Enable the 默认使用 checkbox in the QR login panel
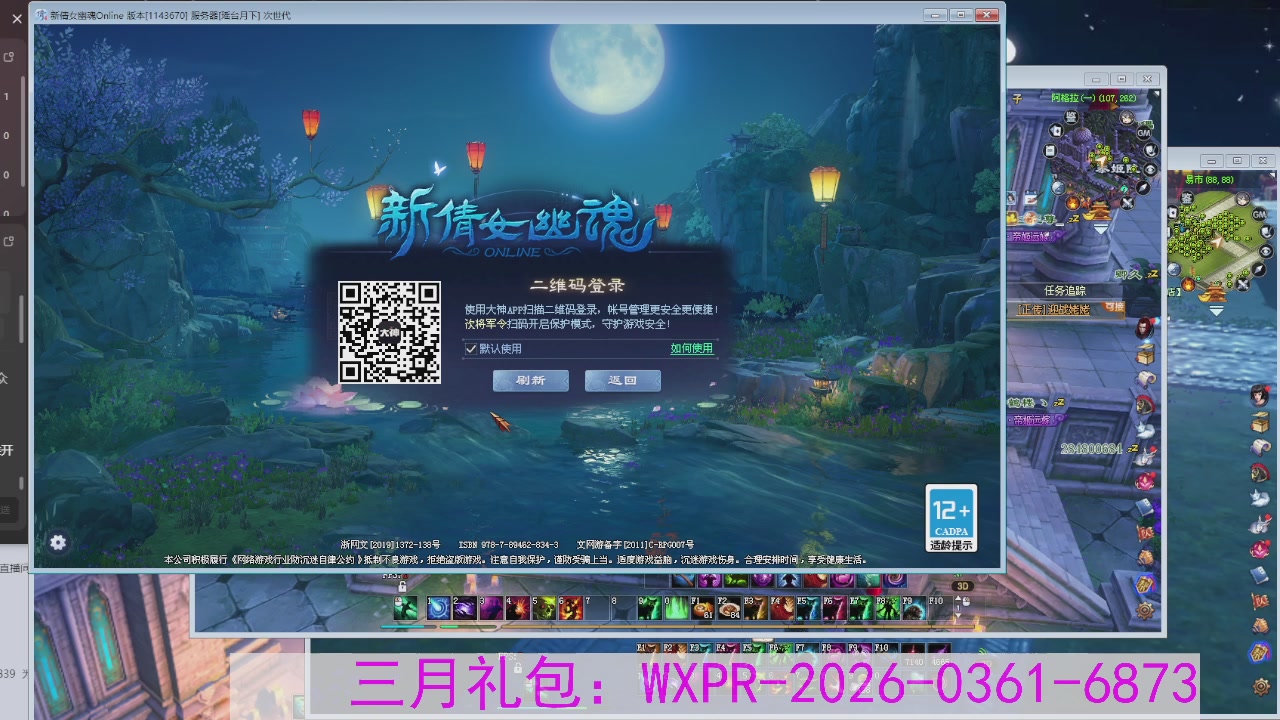This screenshot has width=1280, height=720. (x=470, y=348)
